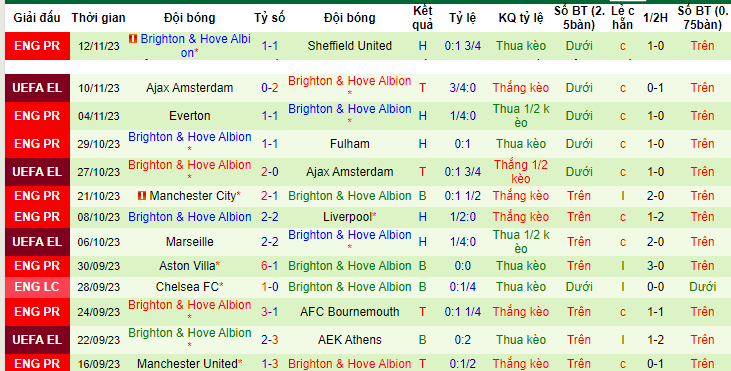
Task: Open the Sheffield United team link
Action: point(350,46)
